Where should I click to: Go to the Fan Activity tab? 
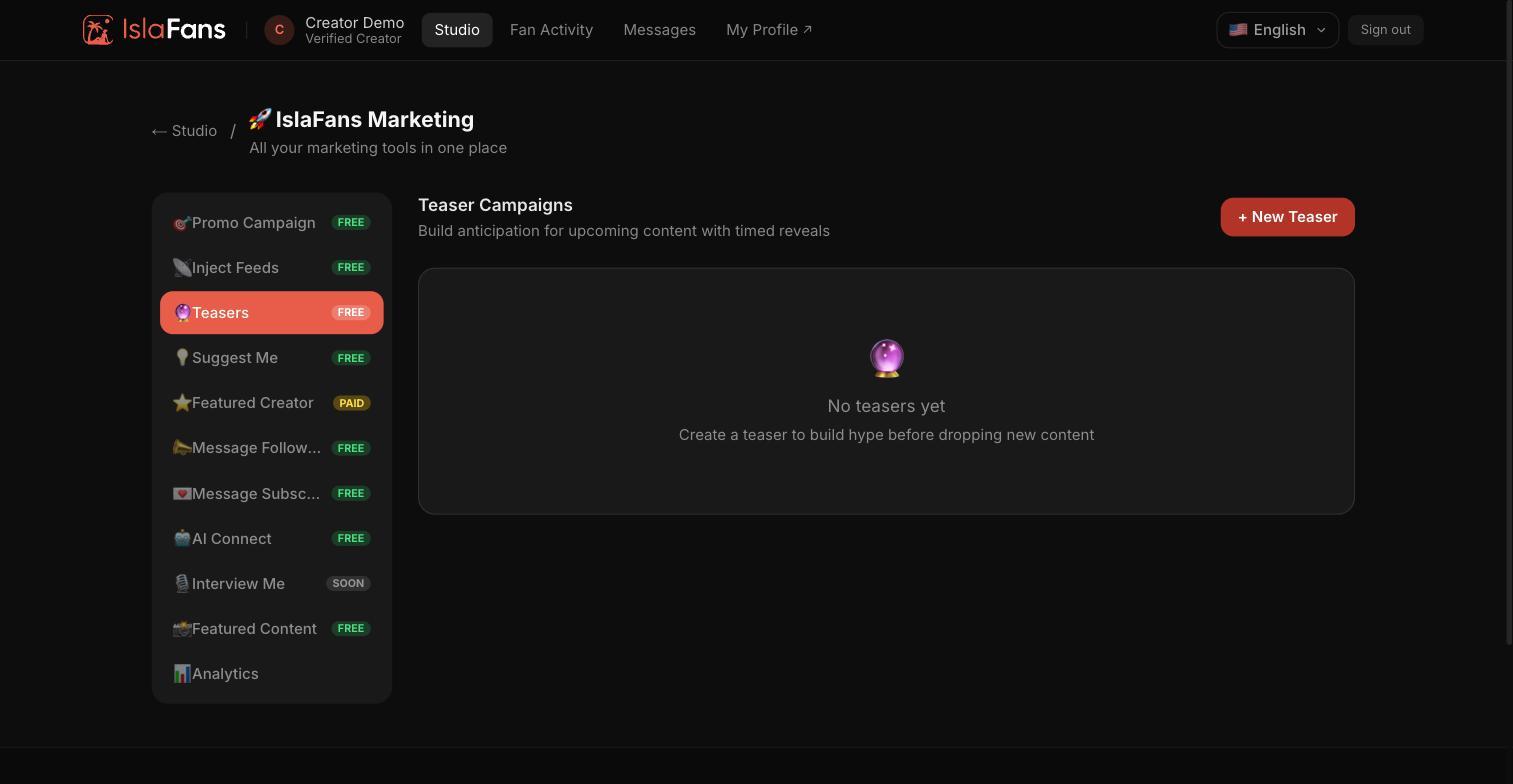[x=551, y=30]
